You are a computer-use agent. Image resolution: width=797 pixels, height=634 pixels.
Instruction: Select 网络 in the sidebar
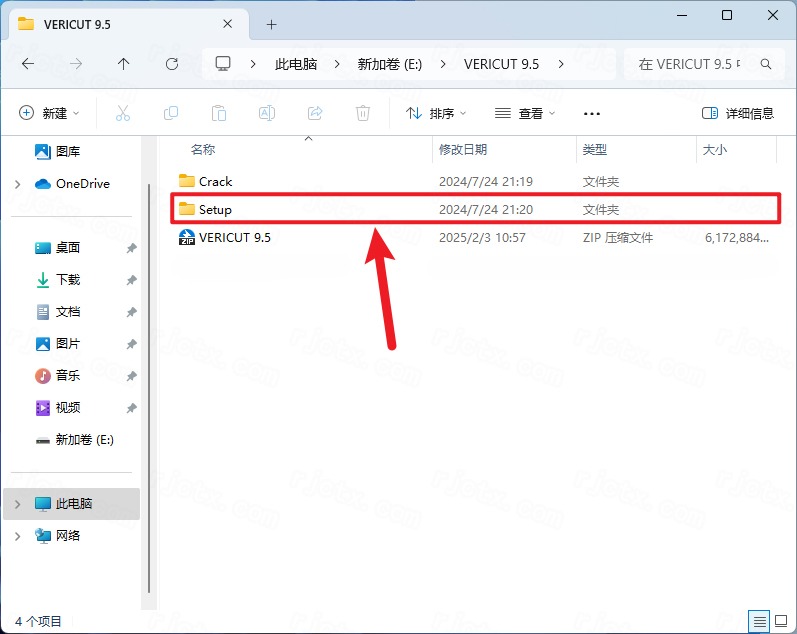(57, 535)
